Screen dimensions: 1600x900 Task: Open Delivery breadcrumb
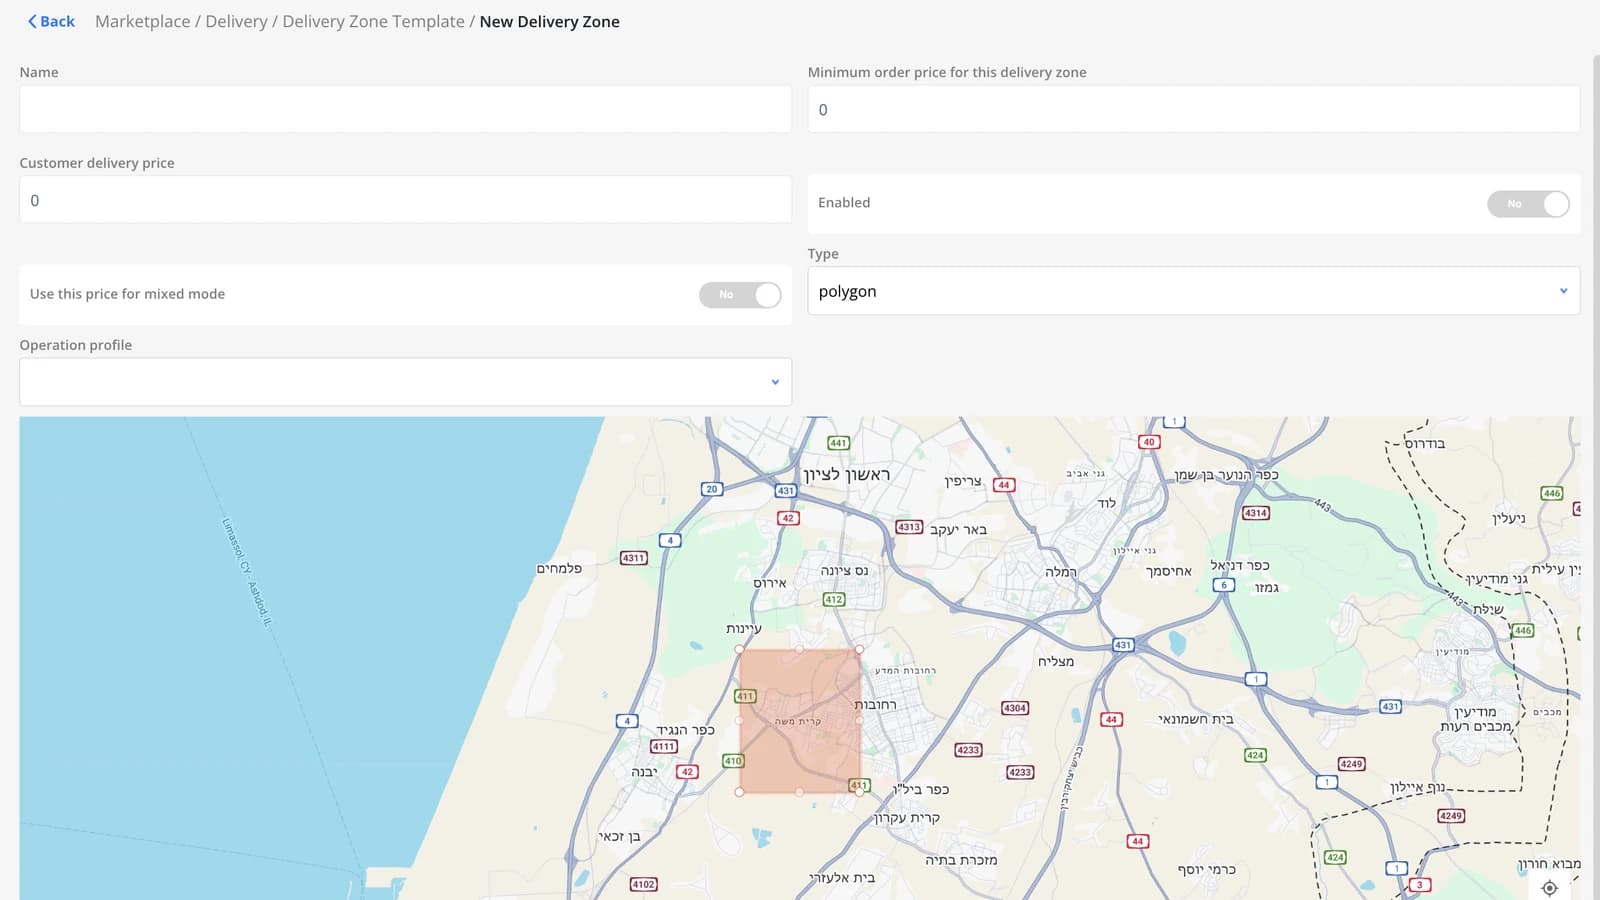pyautogui.click(x=236, y=21)
